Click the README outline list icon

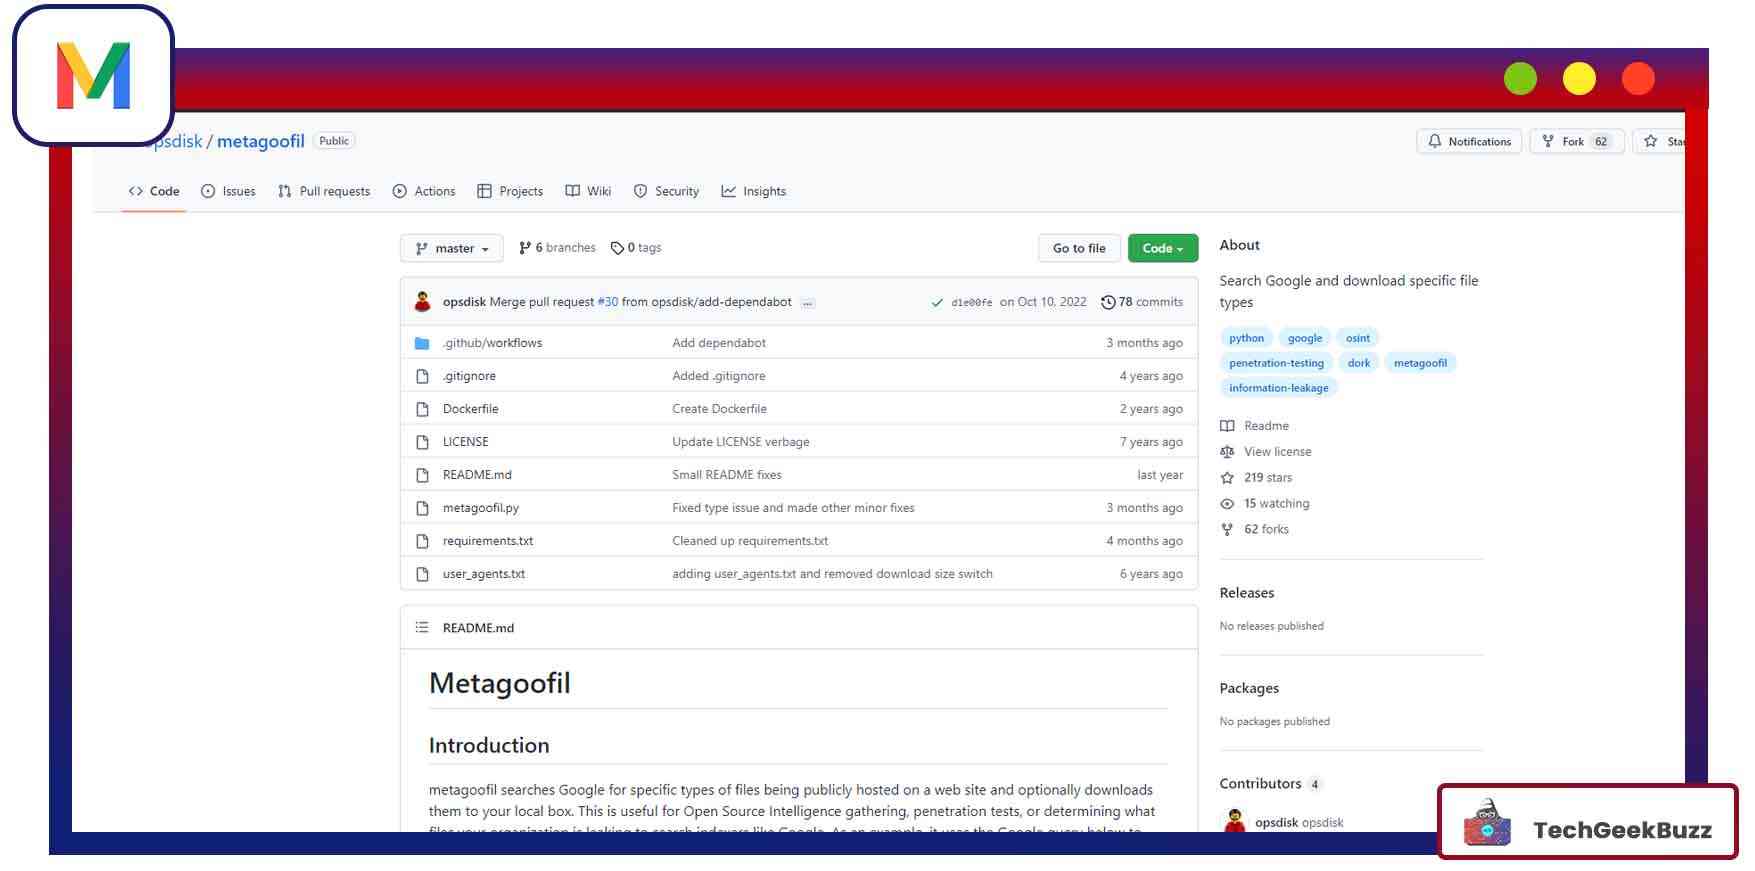tap(422, 628)
